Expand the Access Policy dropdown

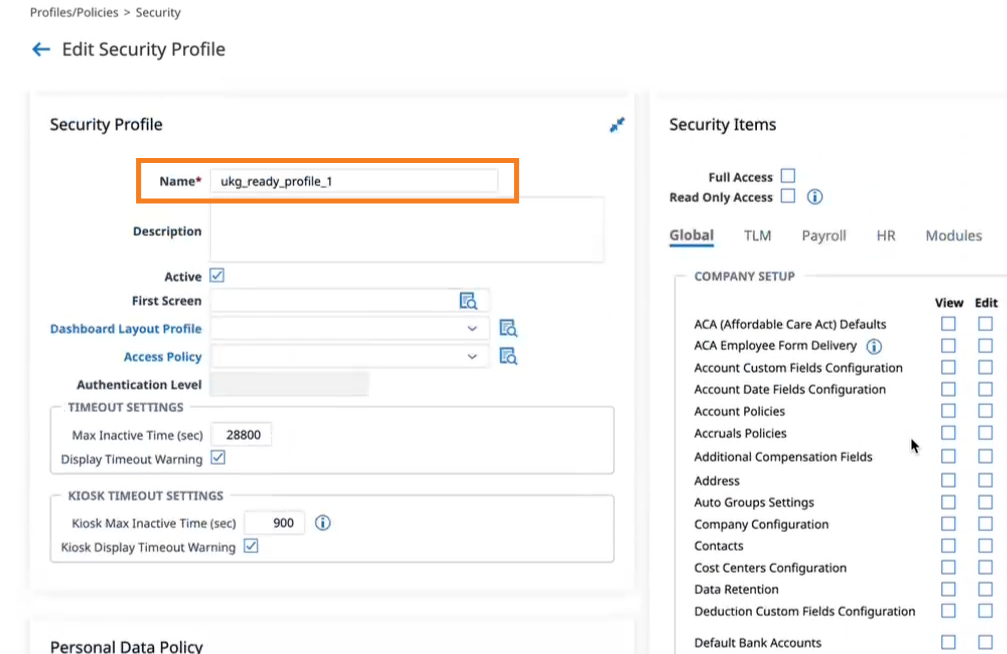472,357
